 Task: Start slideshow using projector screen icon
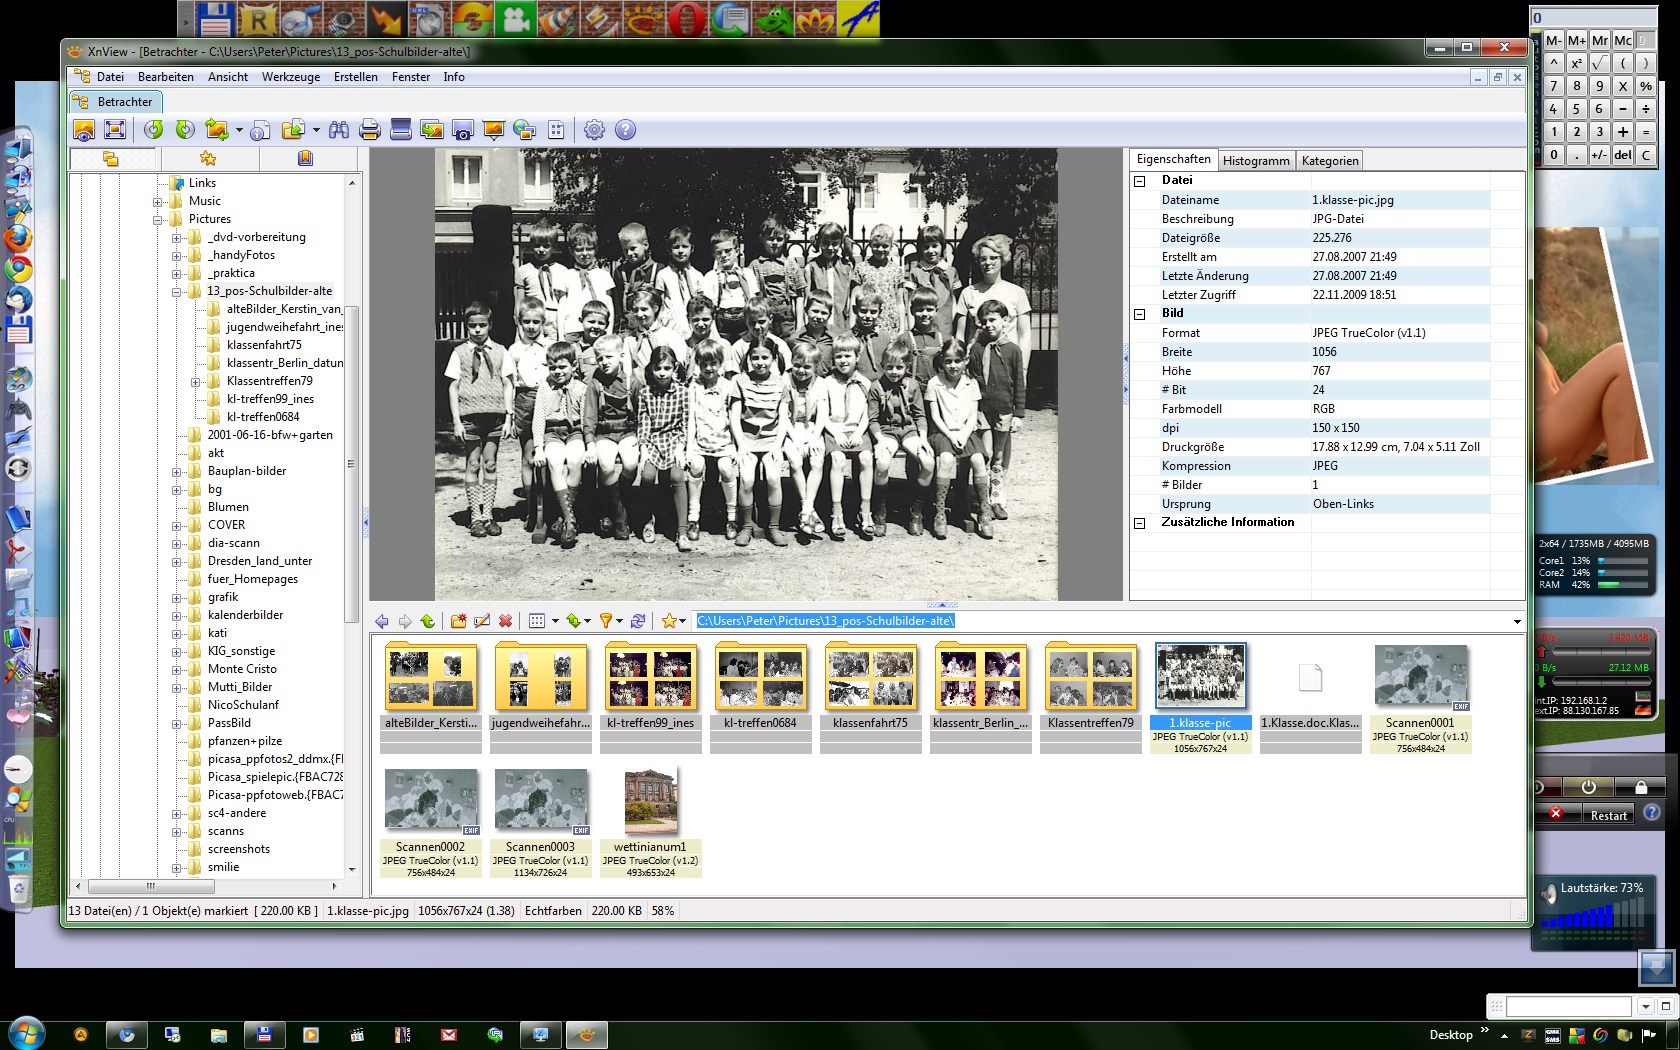(493, 130)
